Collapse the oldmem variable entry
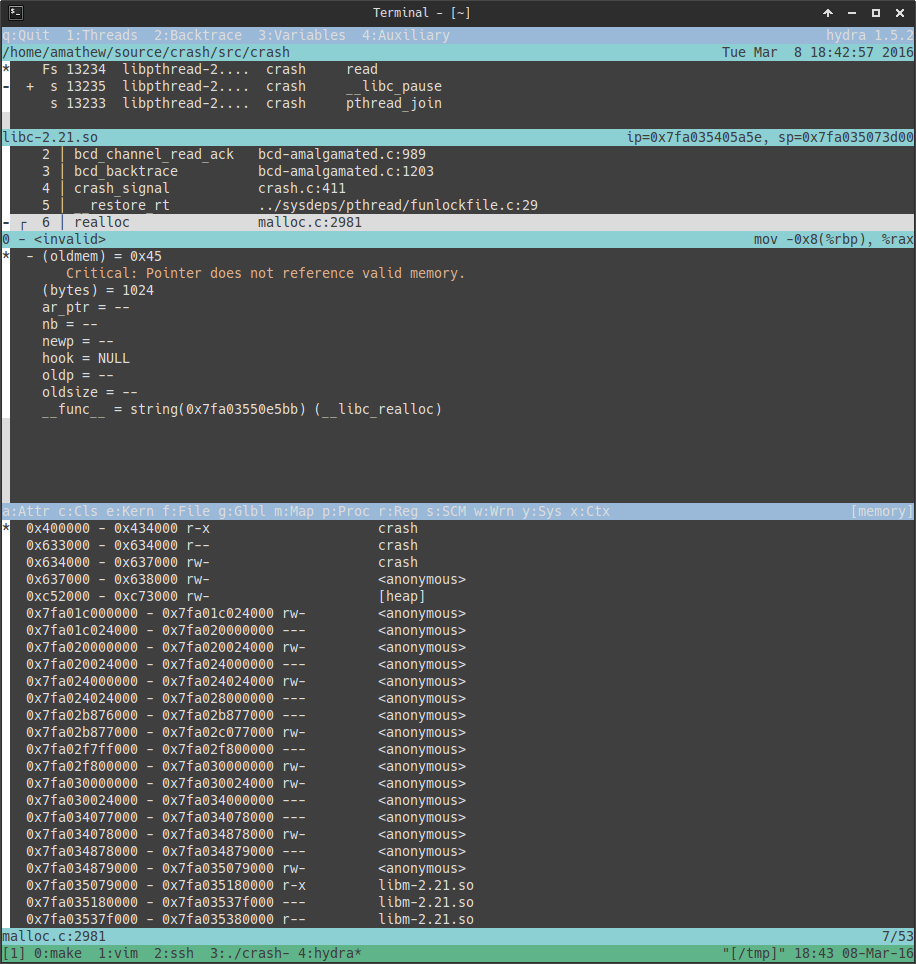The image size is (916, 964). pos(30,256)
